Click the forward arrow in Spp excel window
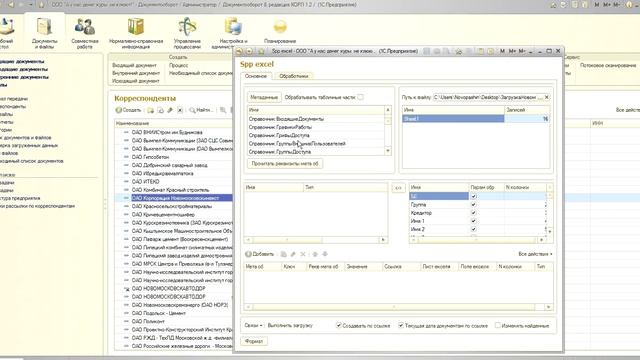This screenshot has height=360, width=640. pos(249,51)
